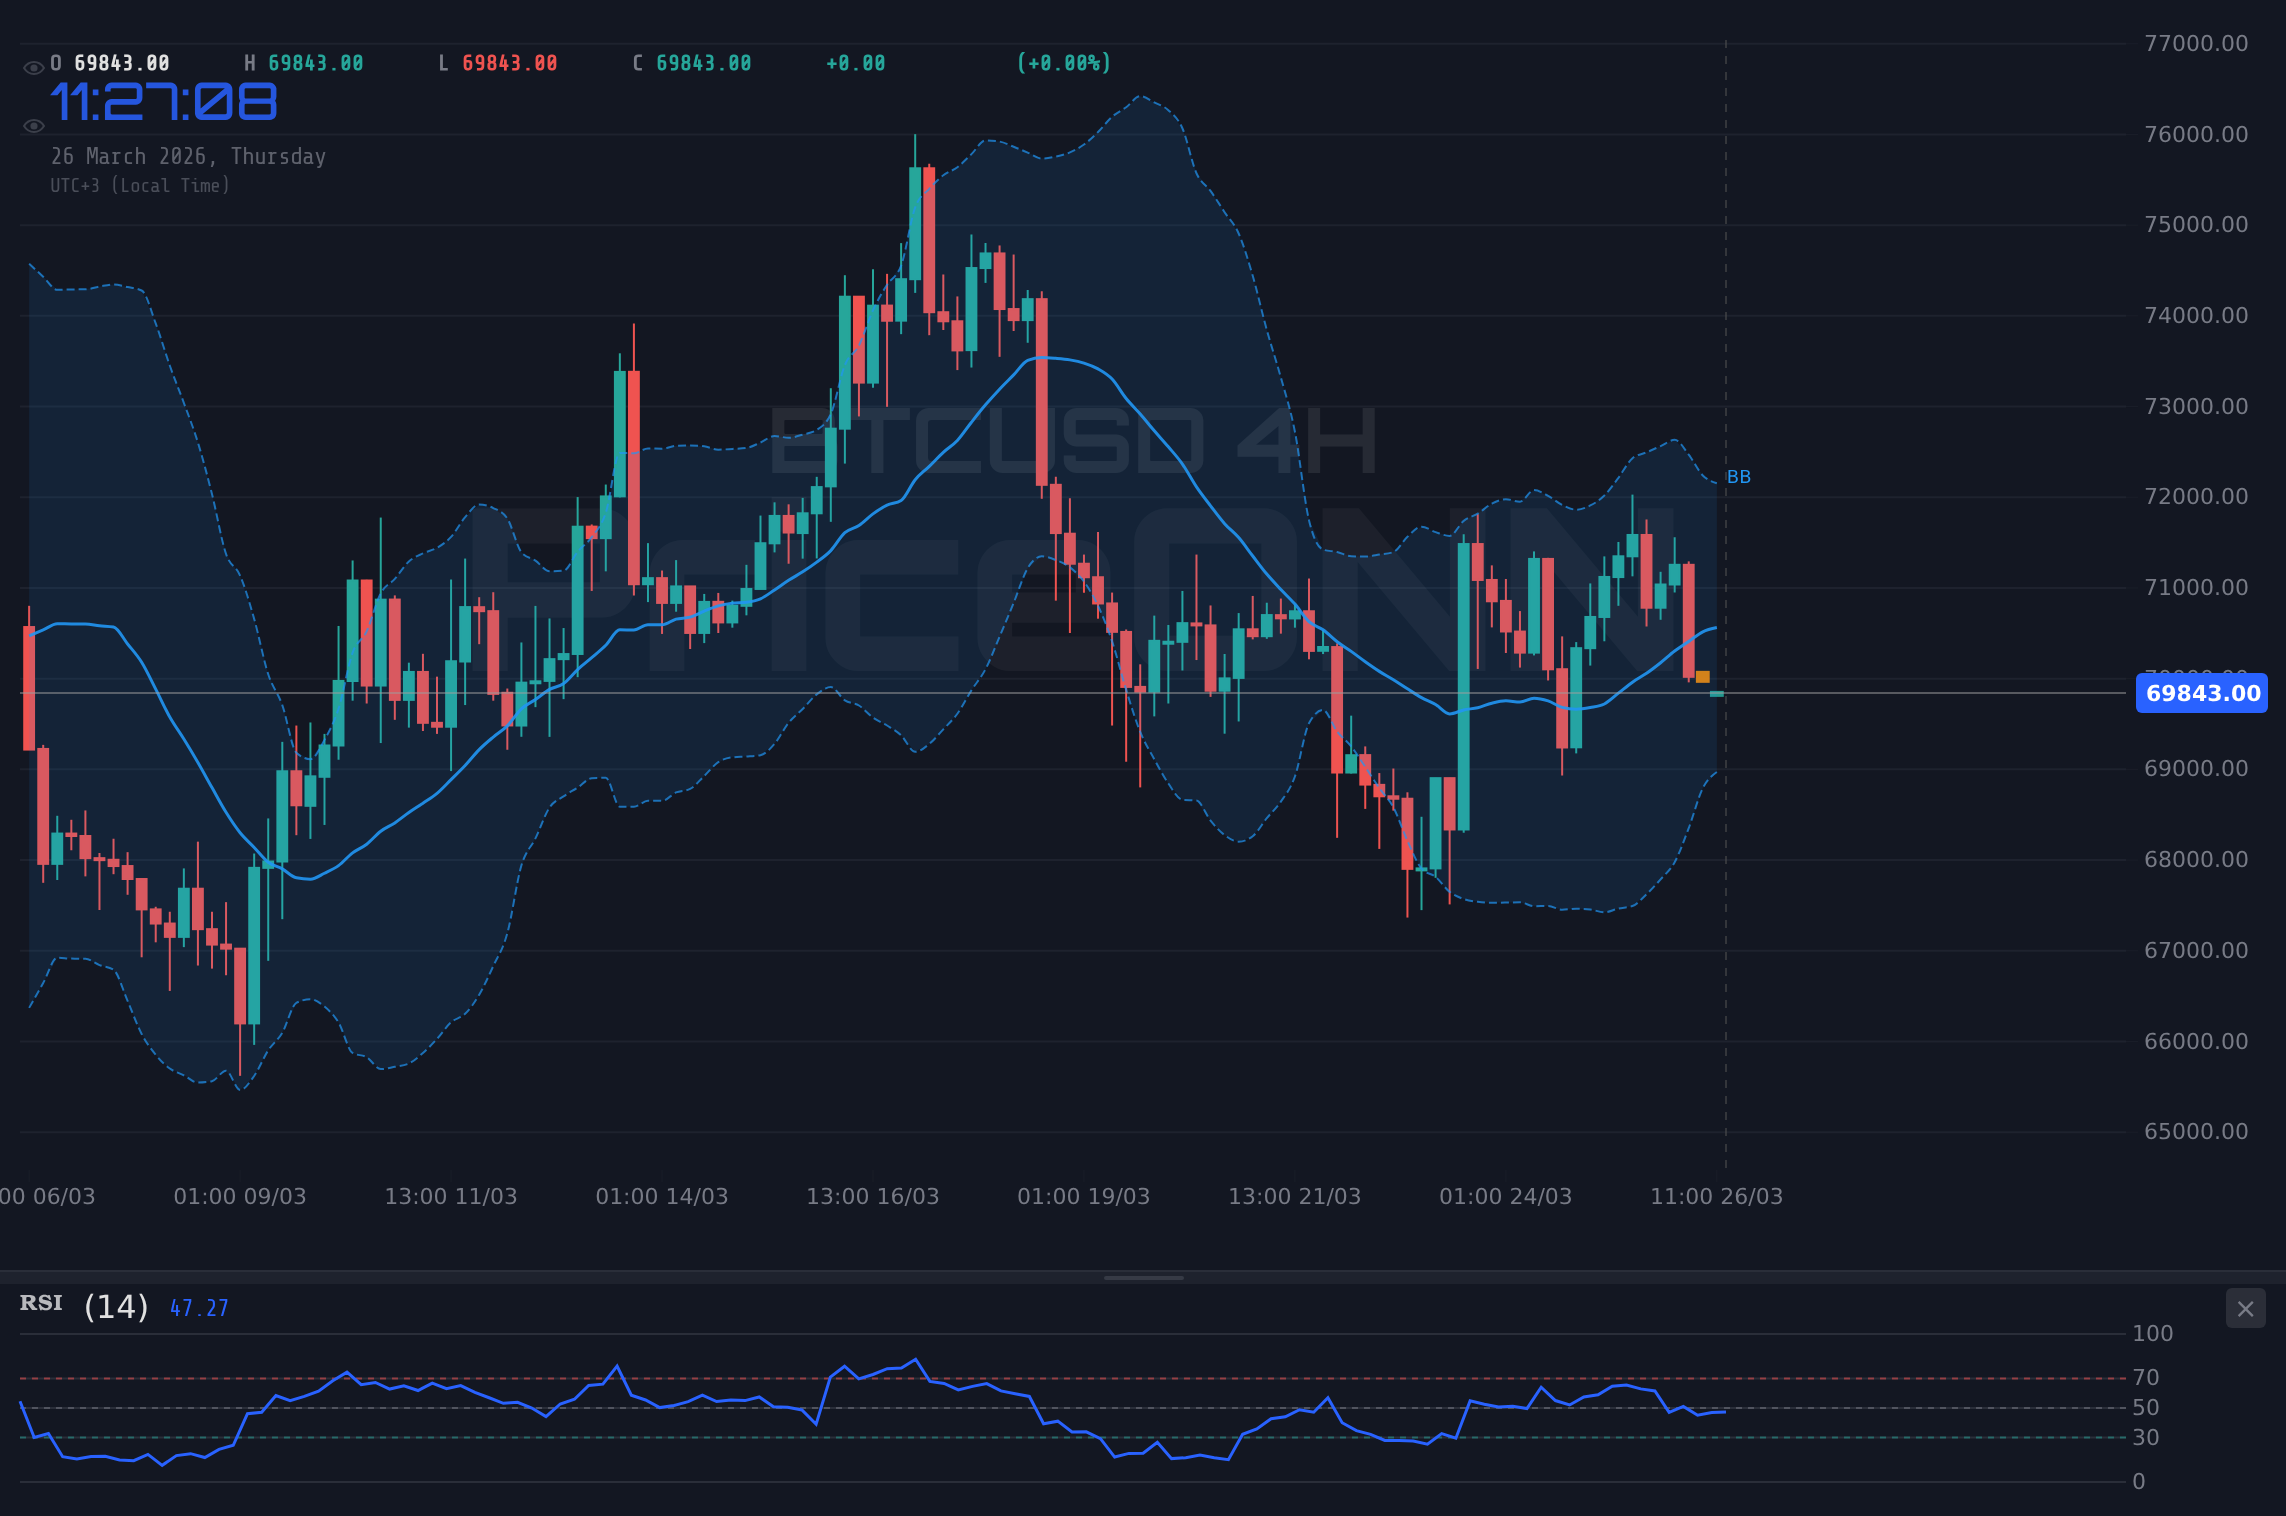Select the 11:00 26/03 axis timestamp

click(1717, 1196)
